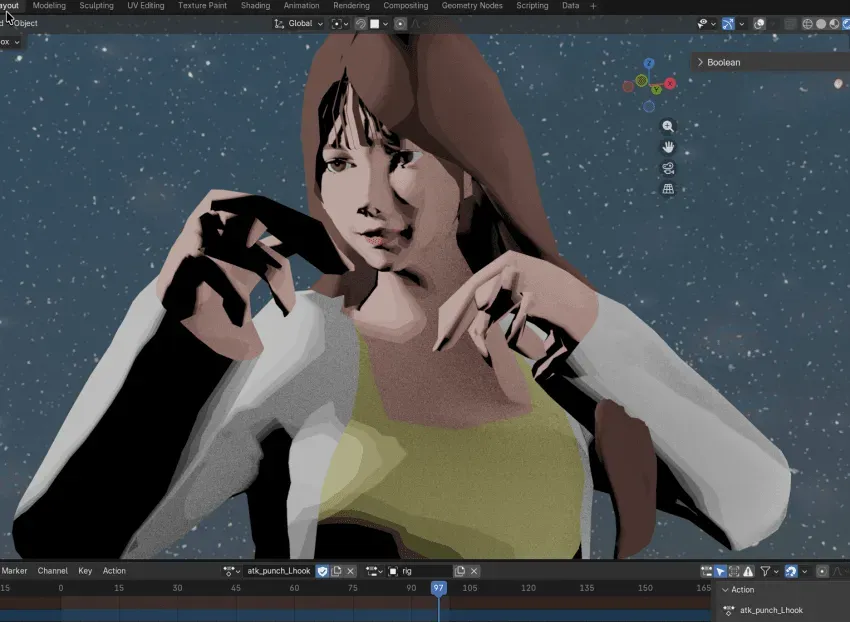Click the action icon beside atk_punch_Lhook channel
The height and width of the screenshot is (622, 850).
point(729,611)
